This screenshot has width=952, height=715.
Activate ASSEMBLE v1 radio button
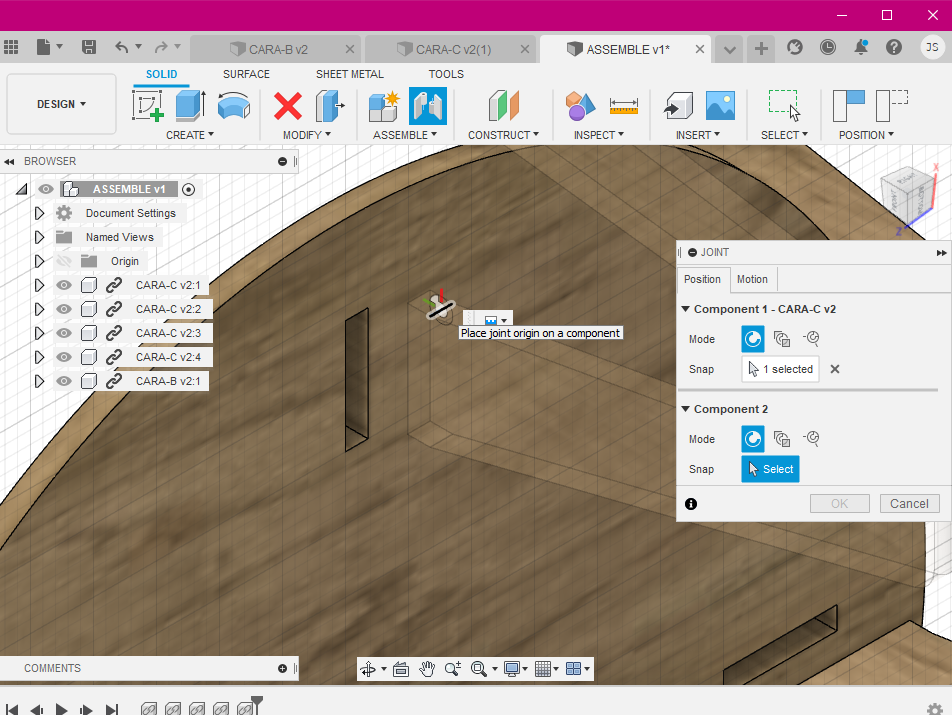click(x=189, y=189)
